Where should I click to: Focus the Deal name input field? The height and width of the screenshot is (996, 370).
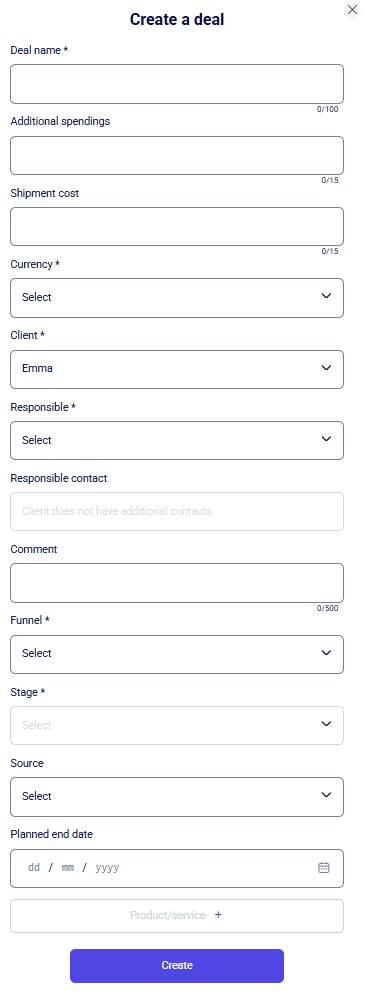pos(177,84)
